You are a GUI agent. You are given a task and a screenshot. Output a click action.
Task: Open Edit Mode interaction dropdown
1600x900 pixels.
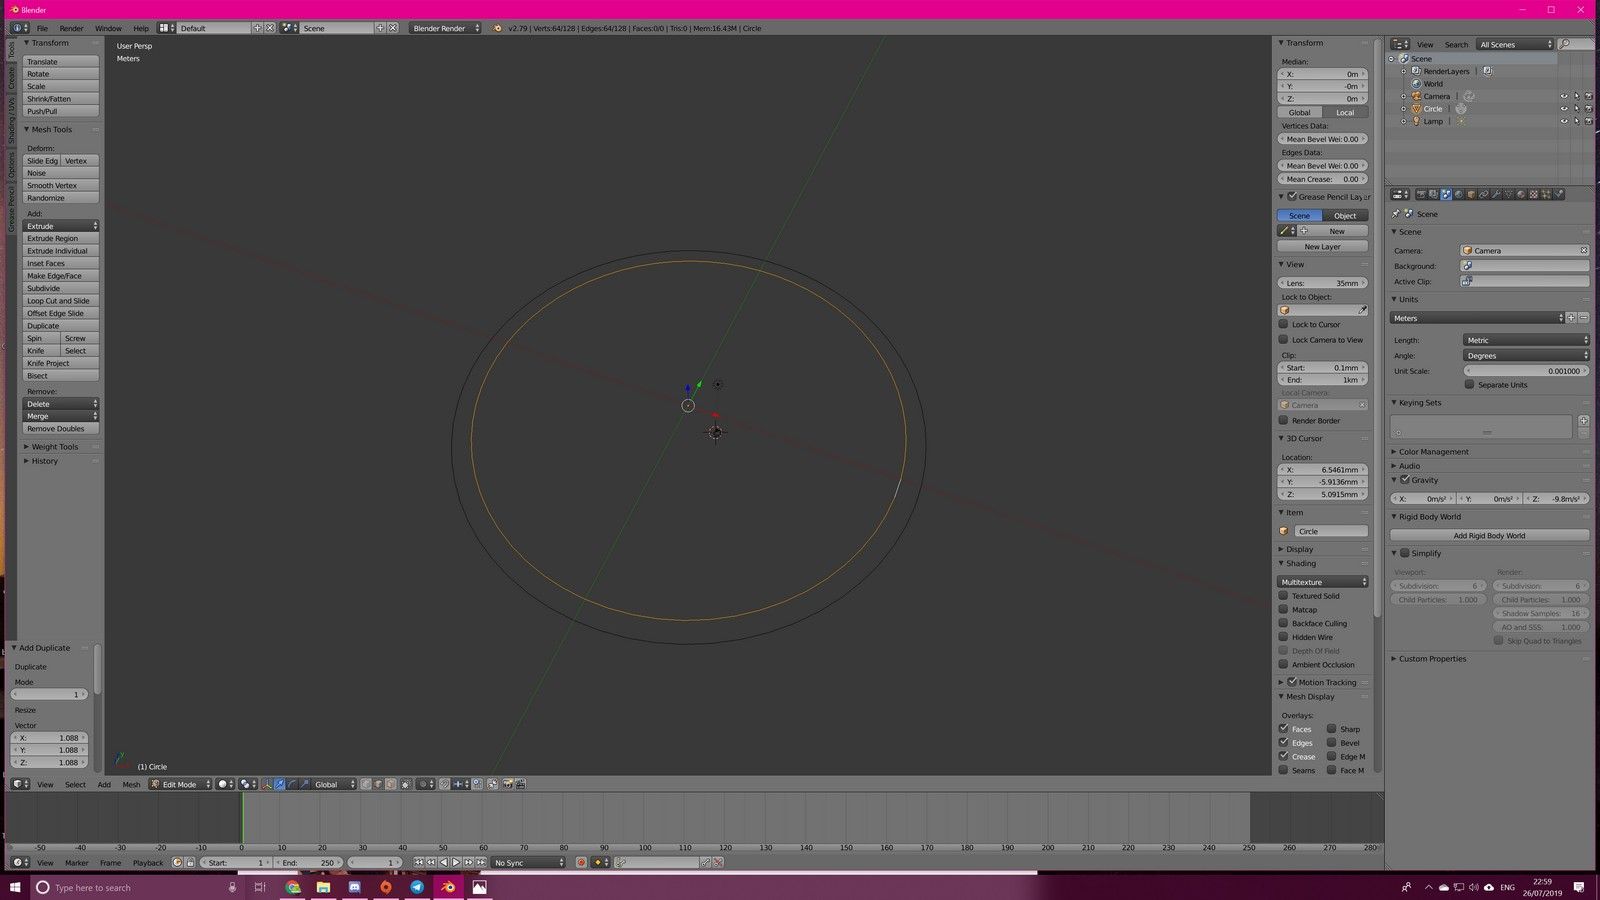coord(181,784)
